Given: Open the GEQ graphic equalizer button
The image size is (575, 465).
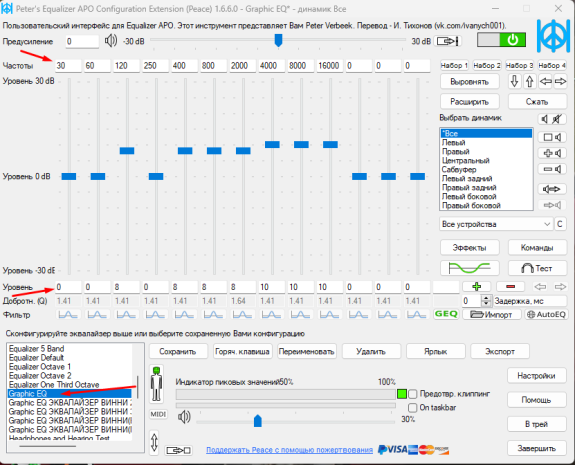Looking at the screenshot, I should point(446,314).
